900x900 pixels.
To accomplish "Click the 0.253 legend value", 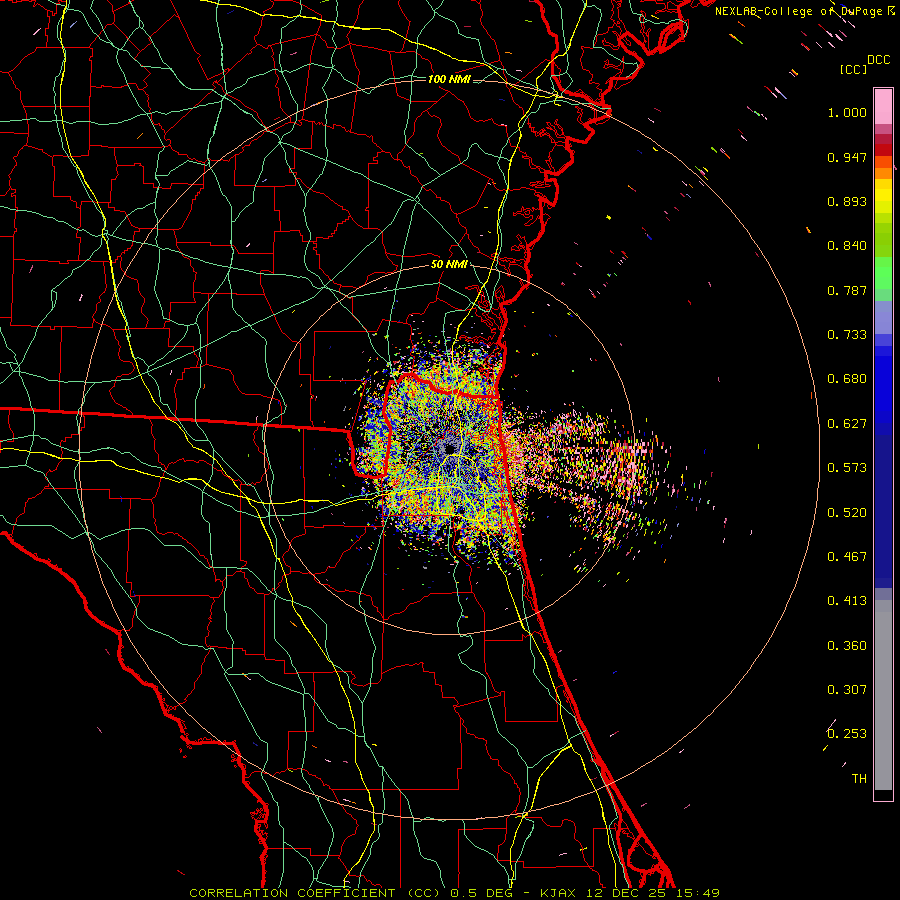I will pyautogui.click(x=847, y=734).
